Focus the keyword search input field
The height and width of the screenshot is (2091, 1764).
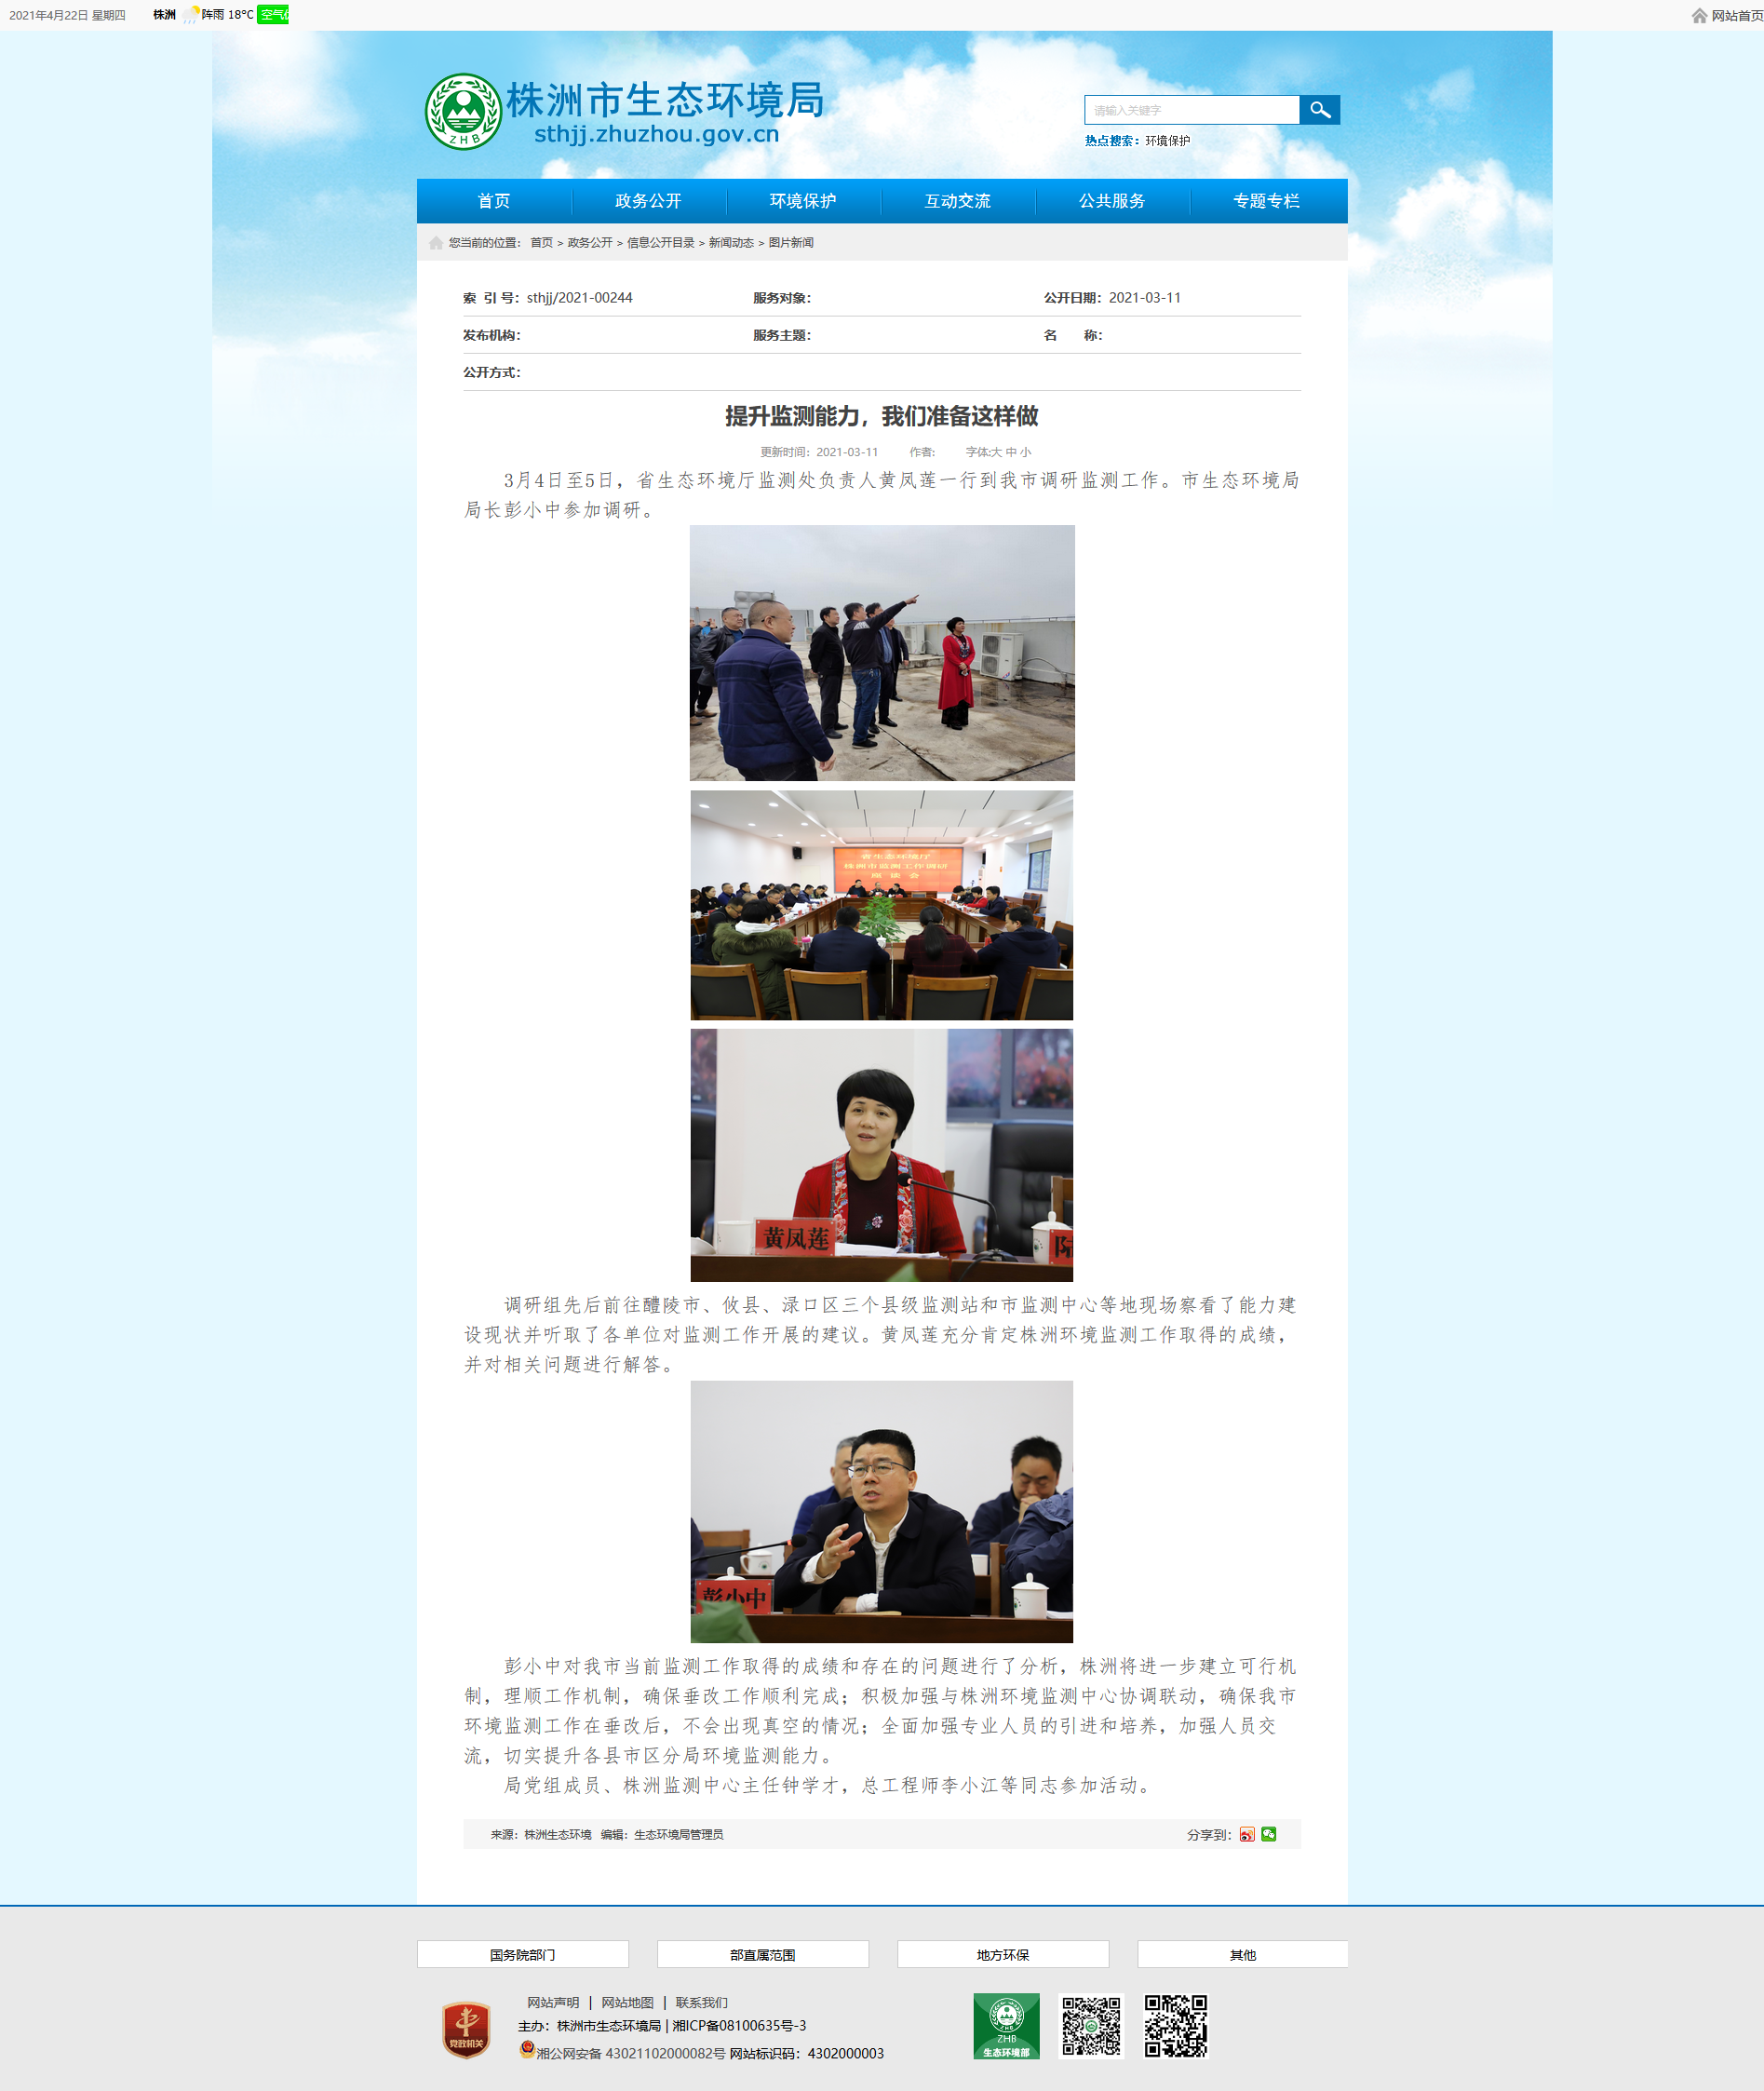tap(1191, 110)
